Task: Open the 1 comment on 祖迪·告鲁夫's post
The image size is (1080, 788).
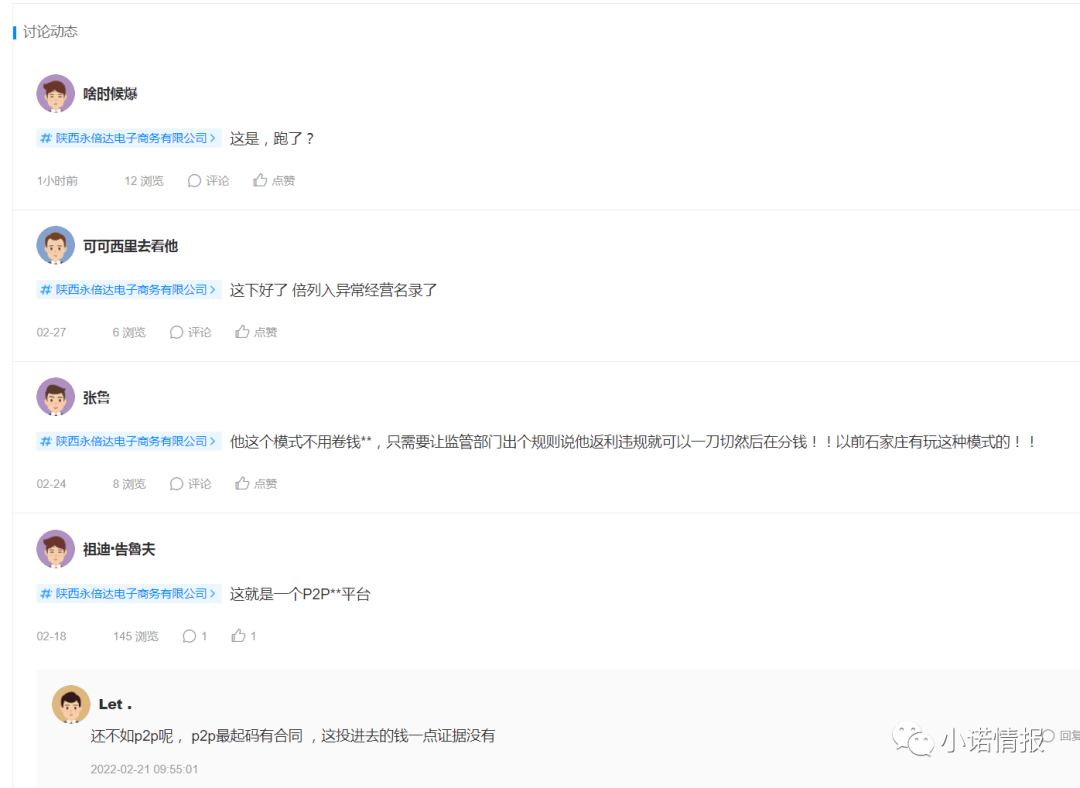Action: (x=194, y=636)
